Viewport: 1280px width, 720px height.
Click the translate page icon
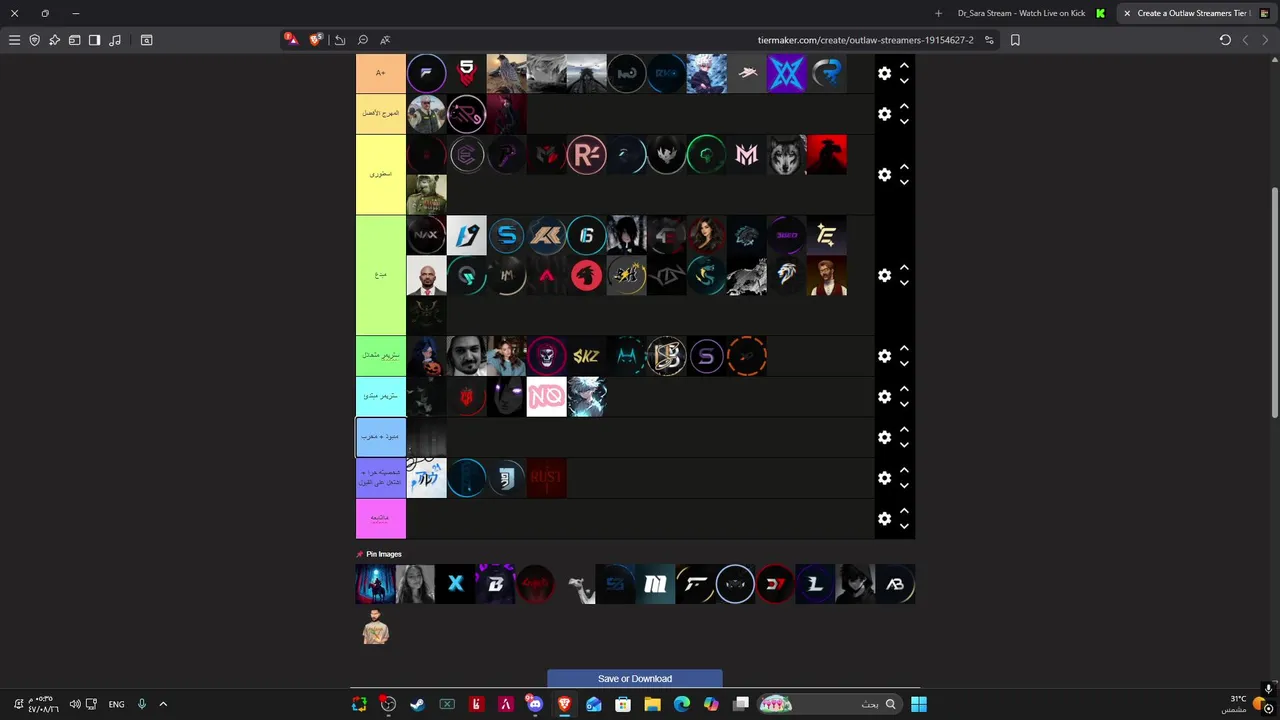click(385, 40)
